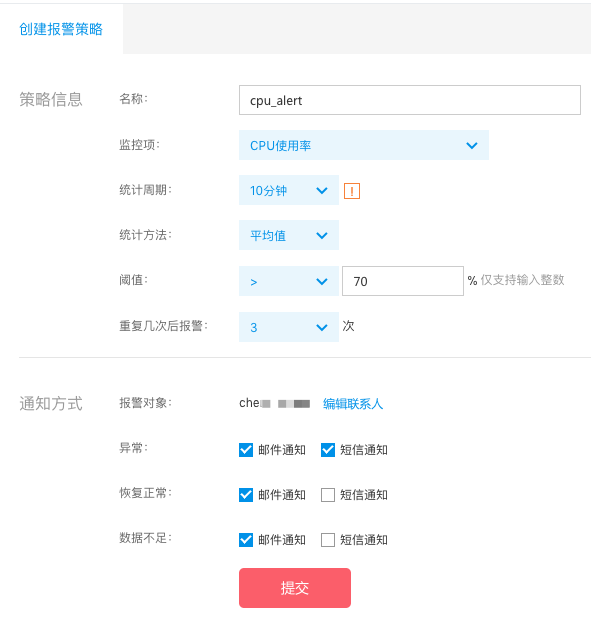The width and height of the screenshot is (591, 623).
Task: Click the orange exclamation warning icon
Action: (x=352, y=191)
